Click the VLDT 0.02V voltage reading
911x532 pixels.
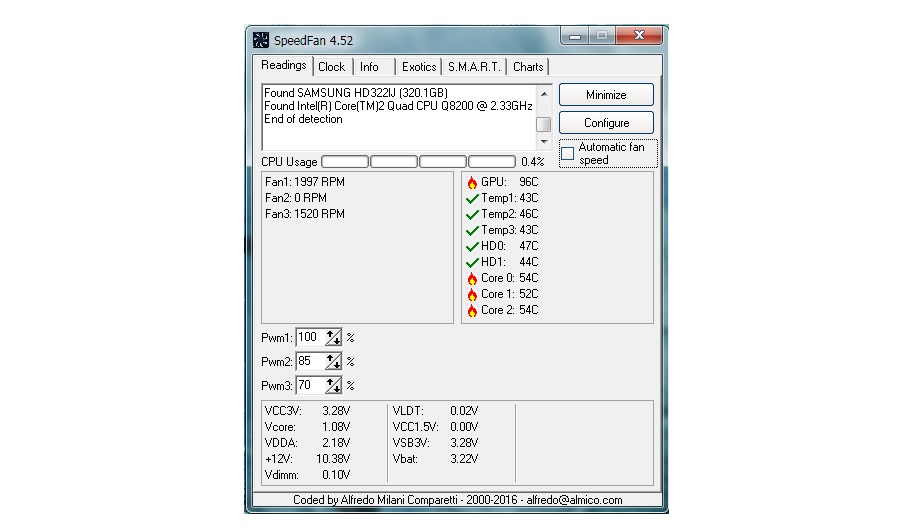pyautogui.click(x=435, y=411)
